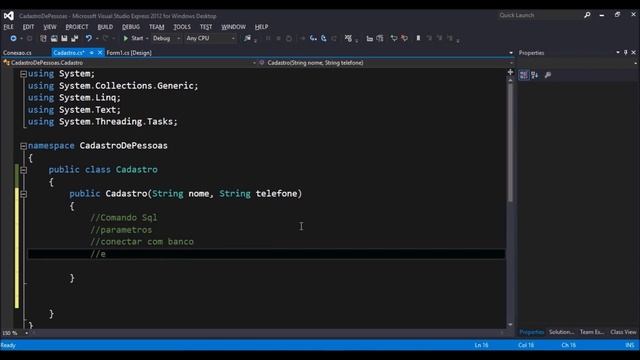Toggle a bookmark with the toolbar icon

pos(418,38)
